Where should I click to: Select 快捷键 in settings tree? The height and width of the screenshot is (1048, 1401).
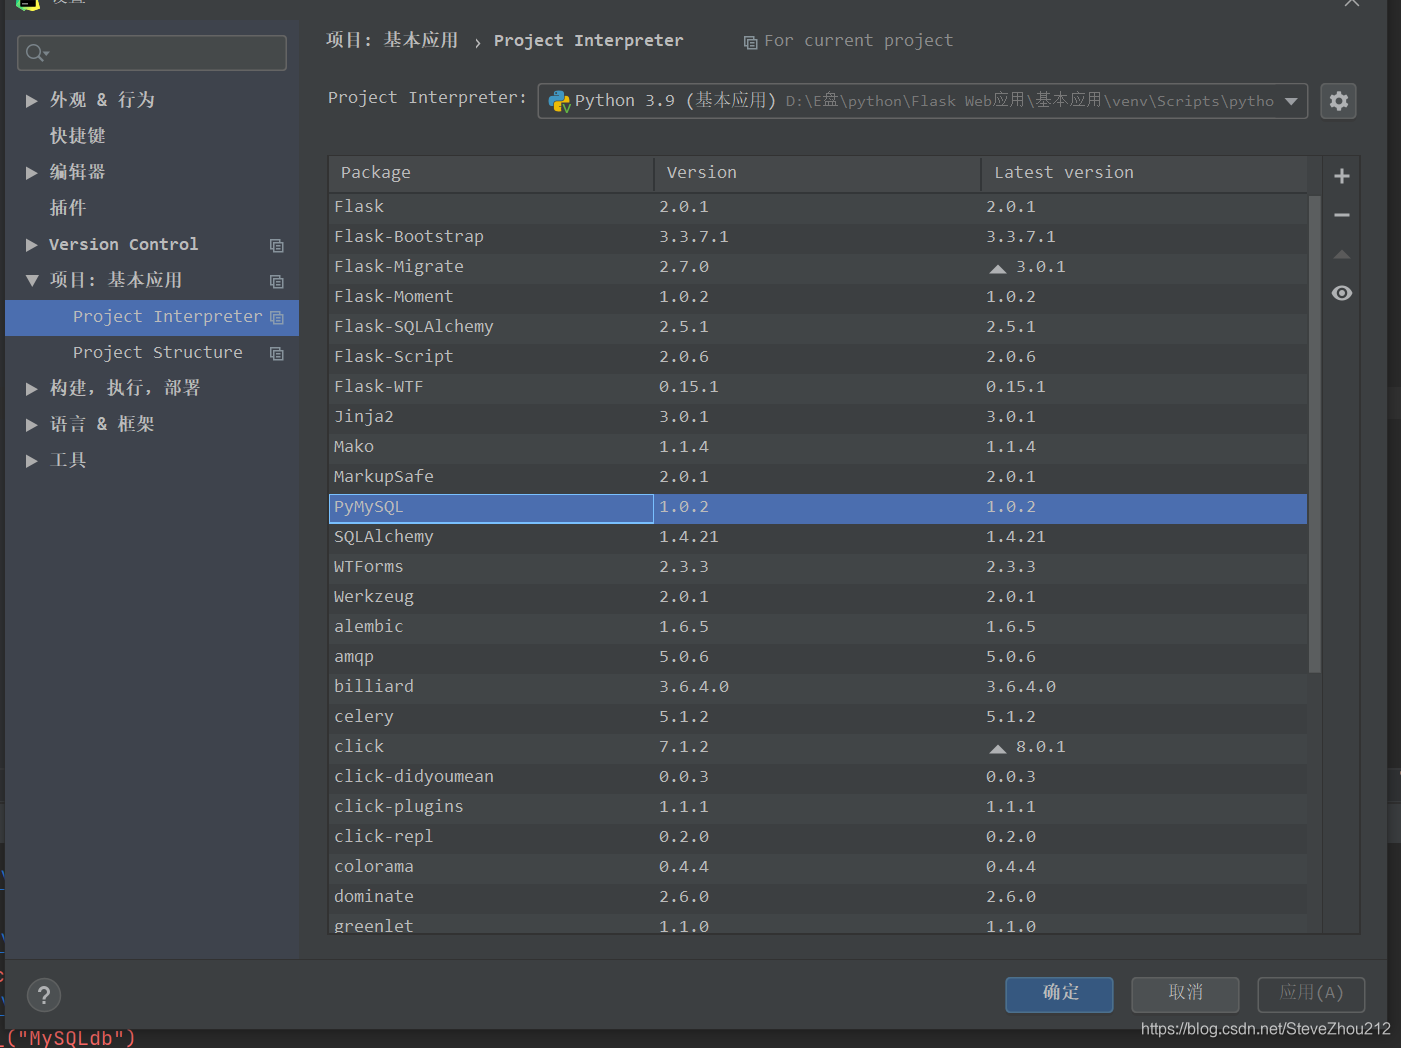pos(77,136)
